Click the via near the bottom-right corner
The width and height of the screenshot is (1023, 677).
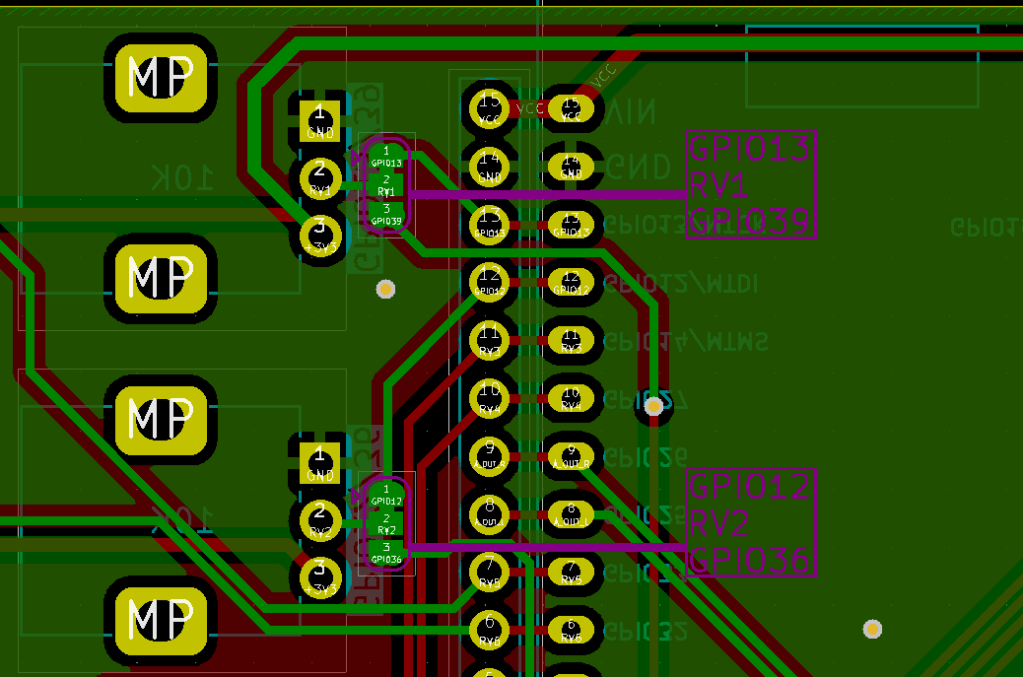pos(872,629)
